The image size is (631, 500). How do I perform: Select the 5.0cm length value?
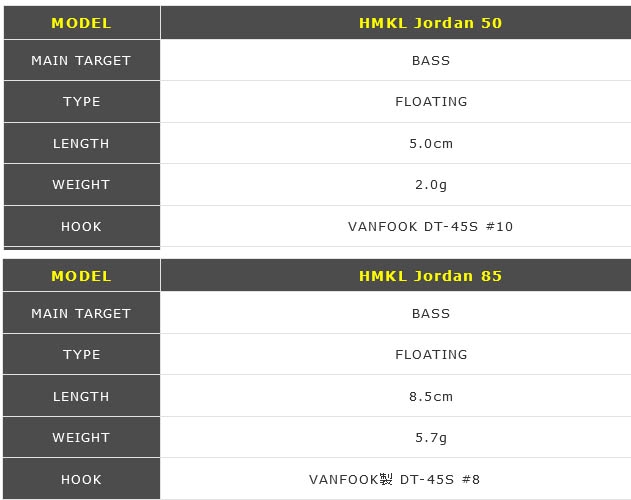pyautogui.click(x=431, y=143)
